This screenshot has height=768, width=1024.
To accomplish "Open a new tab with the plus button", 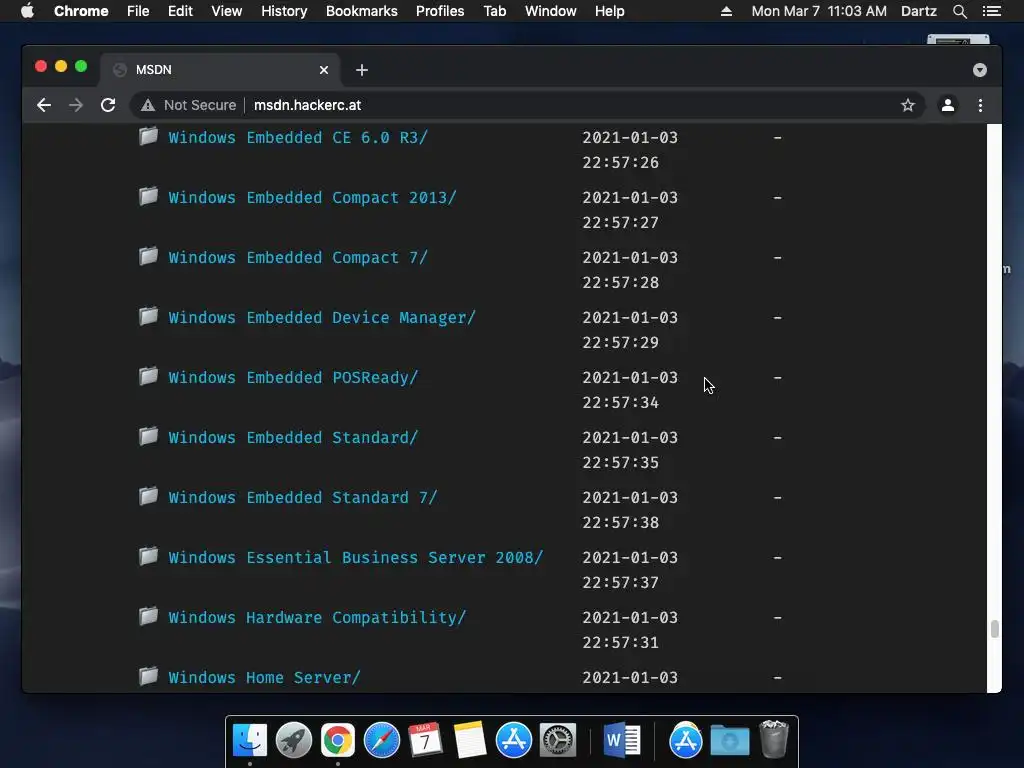I will tap(362, 70).
